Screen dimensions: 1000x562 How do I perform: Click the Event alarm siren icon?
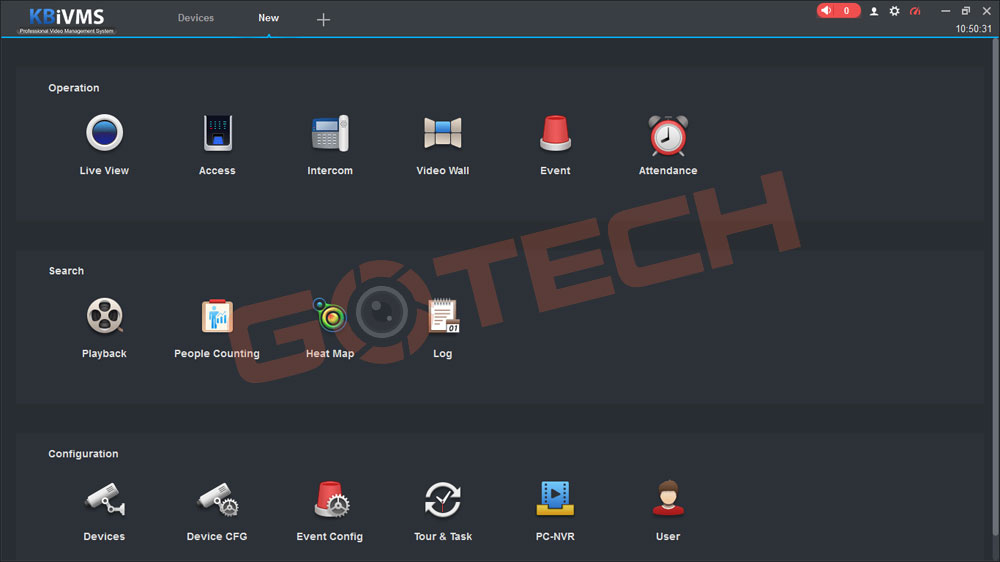pos(555,133)
